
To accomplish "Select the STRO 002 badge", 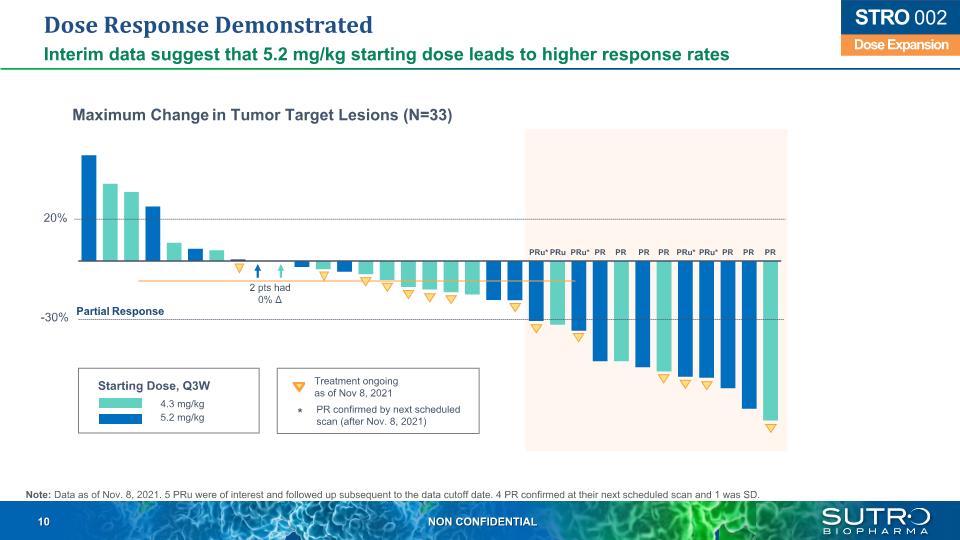I will [x=895, y=19].
